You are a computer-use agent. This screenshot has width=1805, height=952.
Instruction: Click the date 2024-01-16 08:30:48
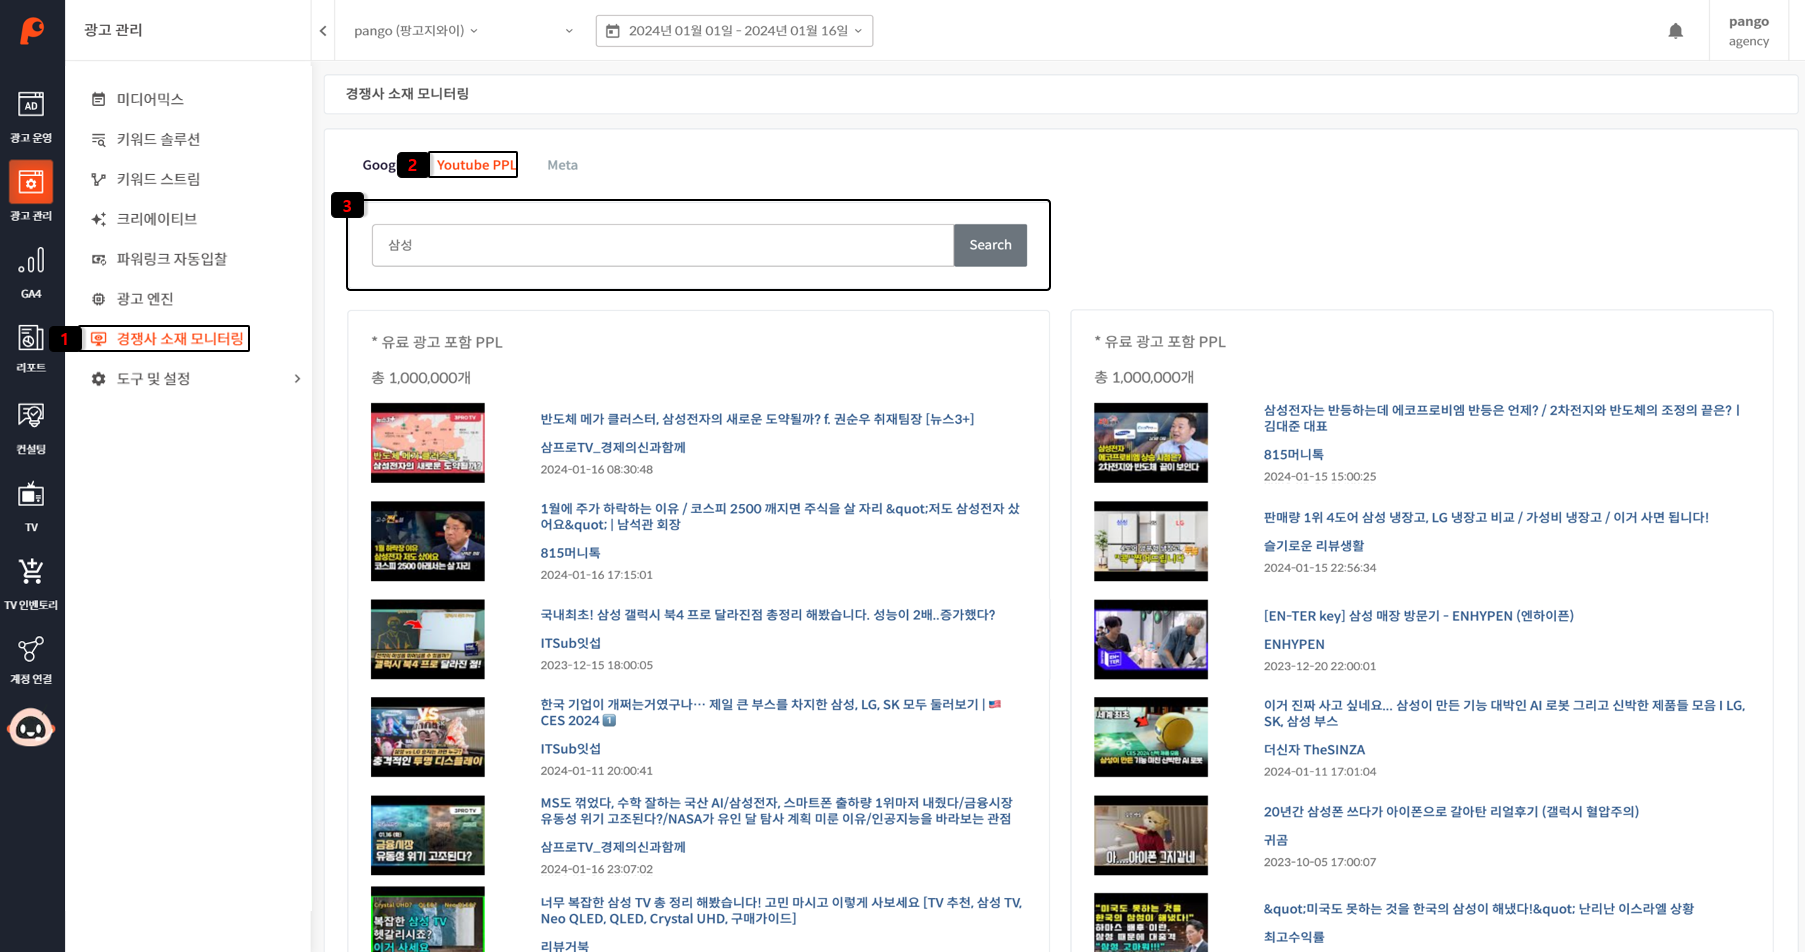pos(596,469)
